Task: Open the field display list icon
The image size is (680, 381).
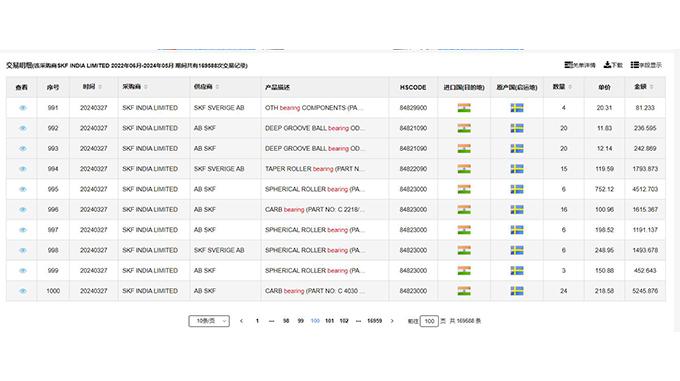Action: click(x=634, y=65)
